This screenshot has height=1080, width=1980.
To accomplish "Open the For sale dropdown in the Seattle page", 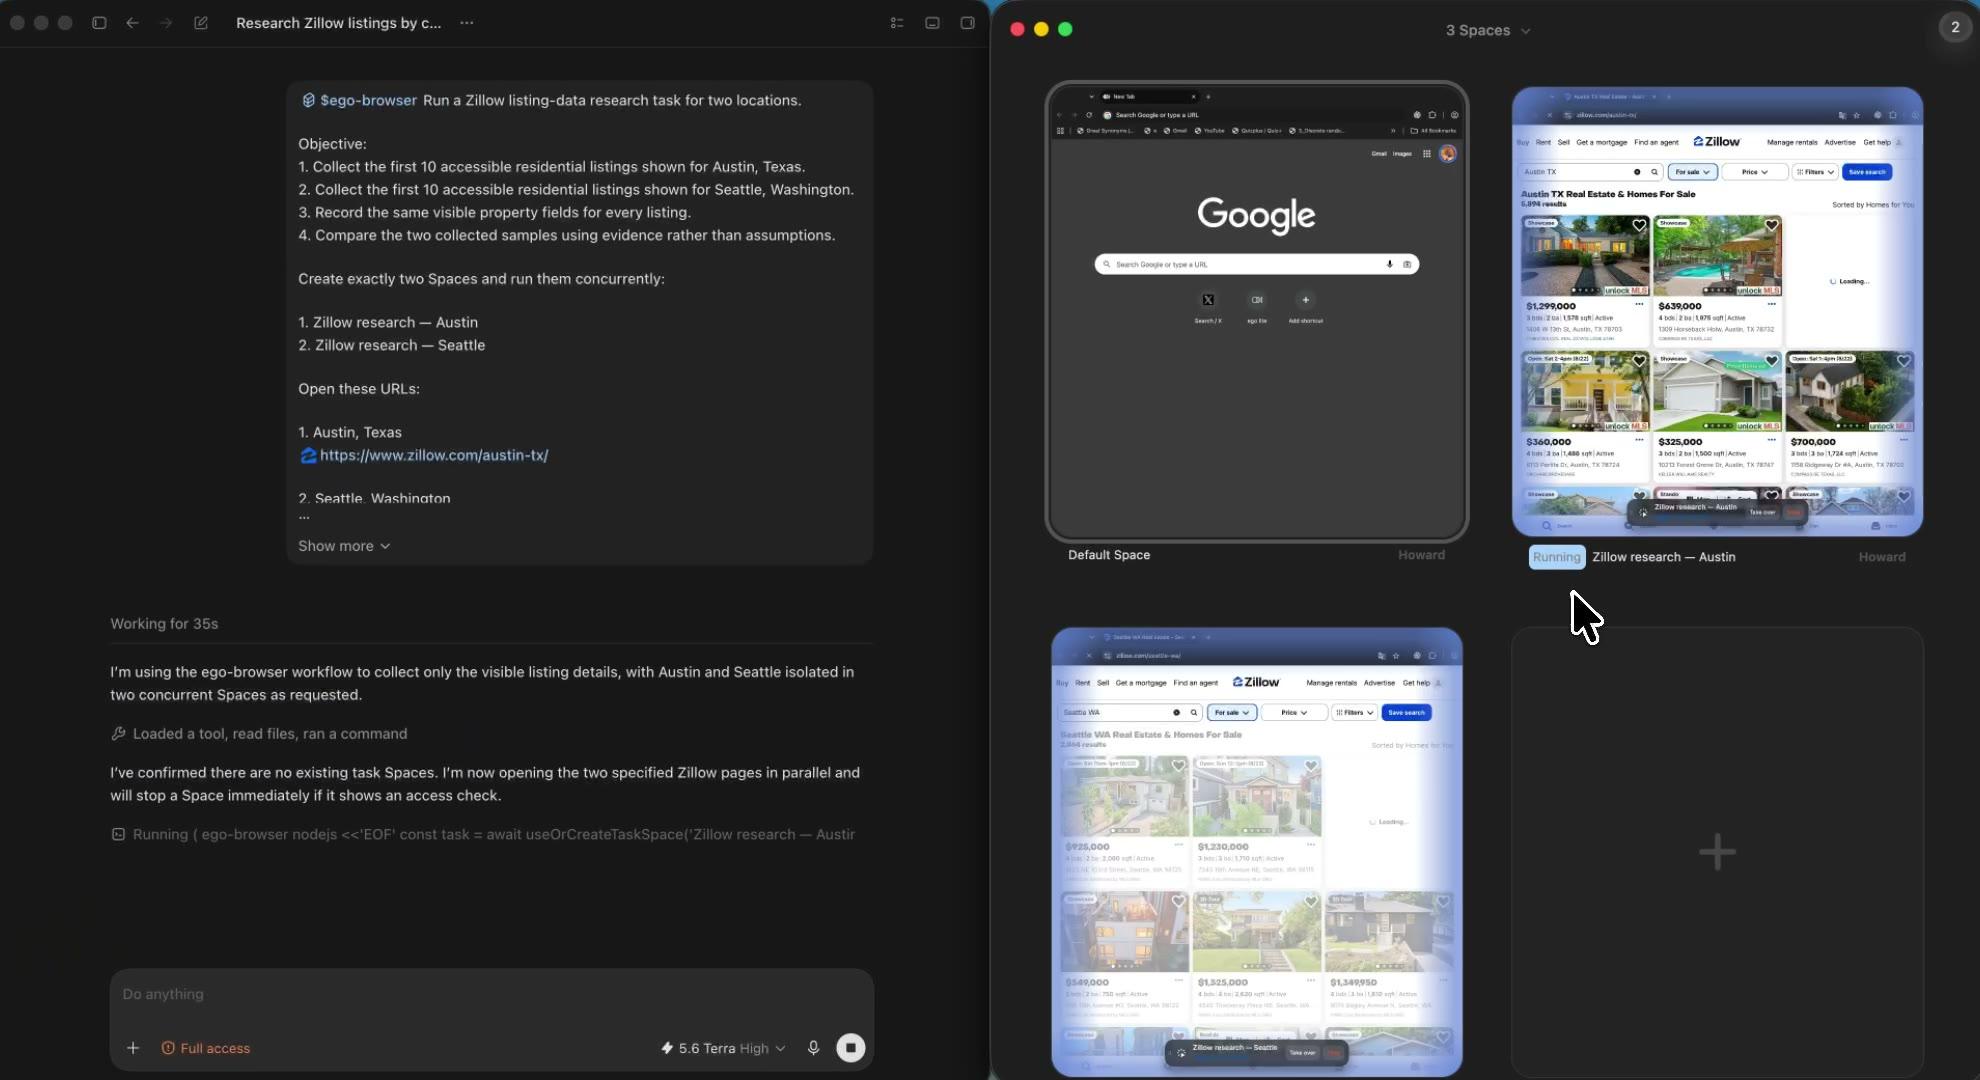I will [1231, 713].
